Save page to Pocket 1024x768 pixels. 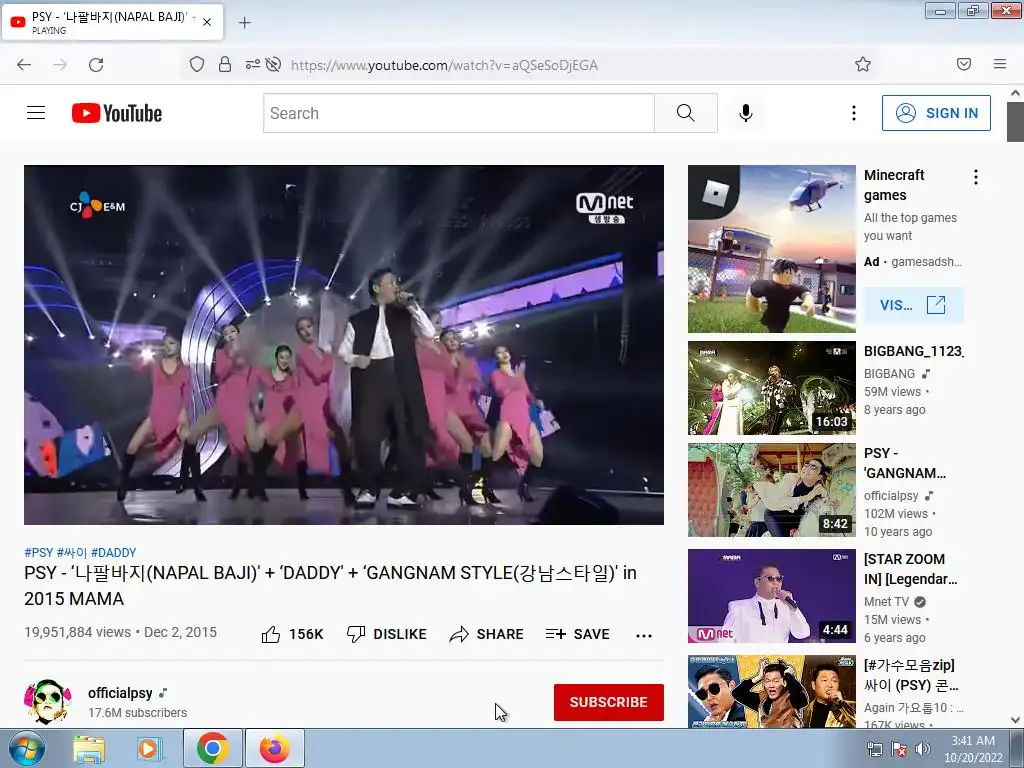pos(964,64)
